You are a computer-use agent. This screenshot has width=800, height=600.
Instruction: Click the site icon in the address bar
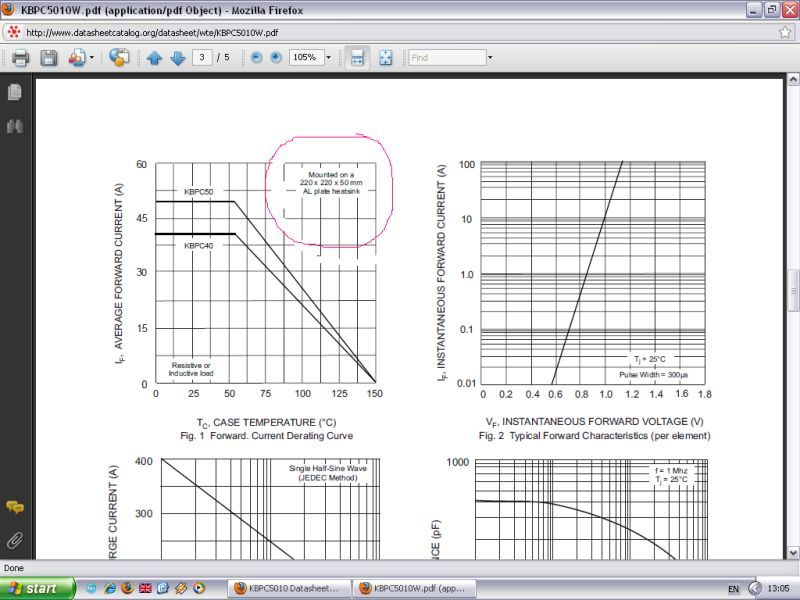coord(13,32)
